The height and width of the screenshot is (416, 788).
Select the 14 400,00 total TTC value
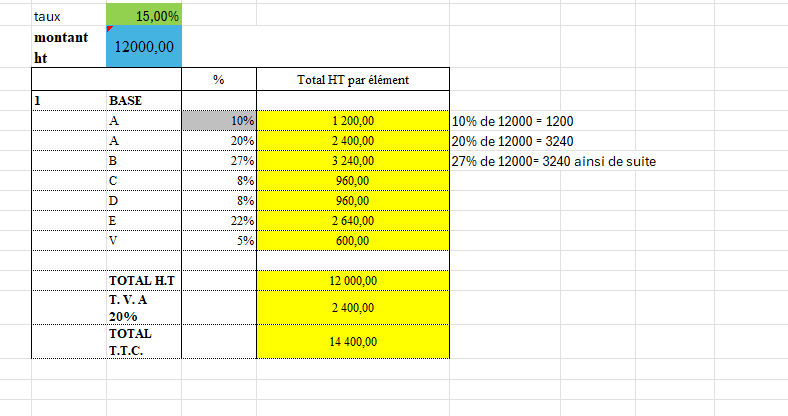point(352,341)
